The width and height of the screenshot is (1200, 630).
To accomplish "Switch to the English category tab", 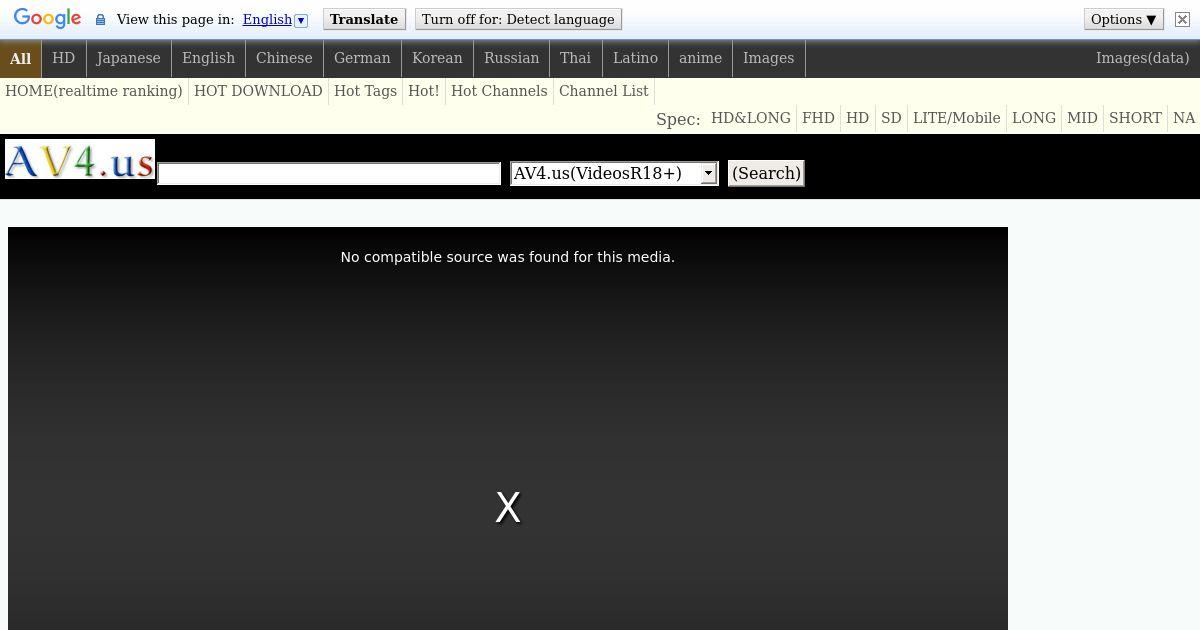I will click(208, 58).
